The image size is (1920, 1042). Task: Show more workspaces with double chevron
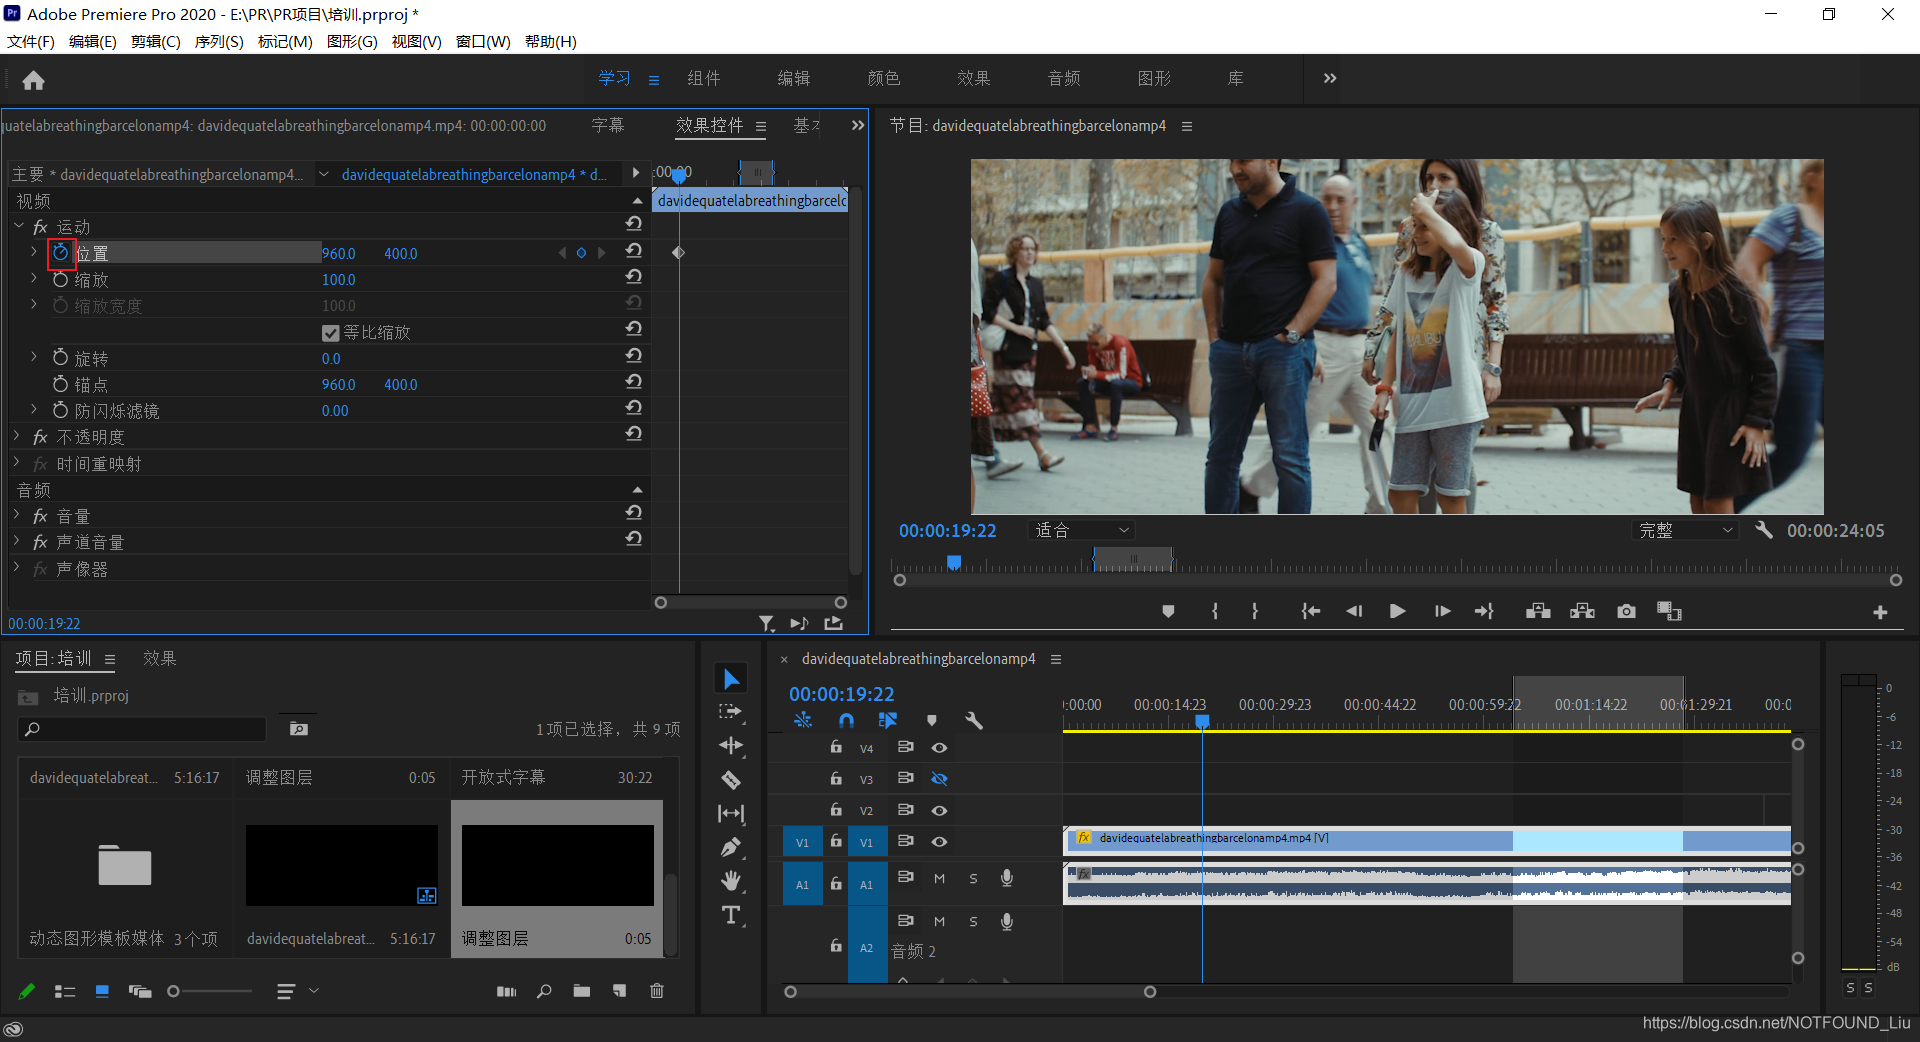coord(1330,78)
